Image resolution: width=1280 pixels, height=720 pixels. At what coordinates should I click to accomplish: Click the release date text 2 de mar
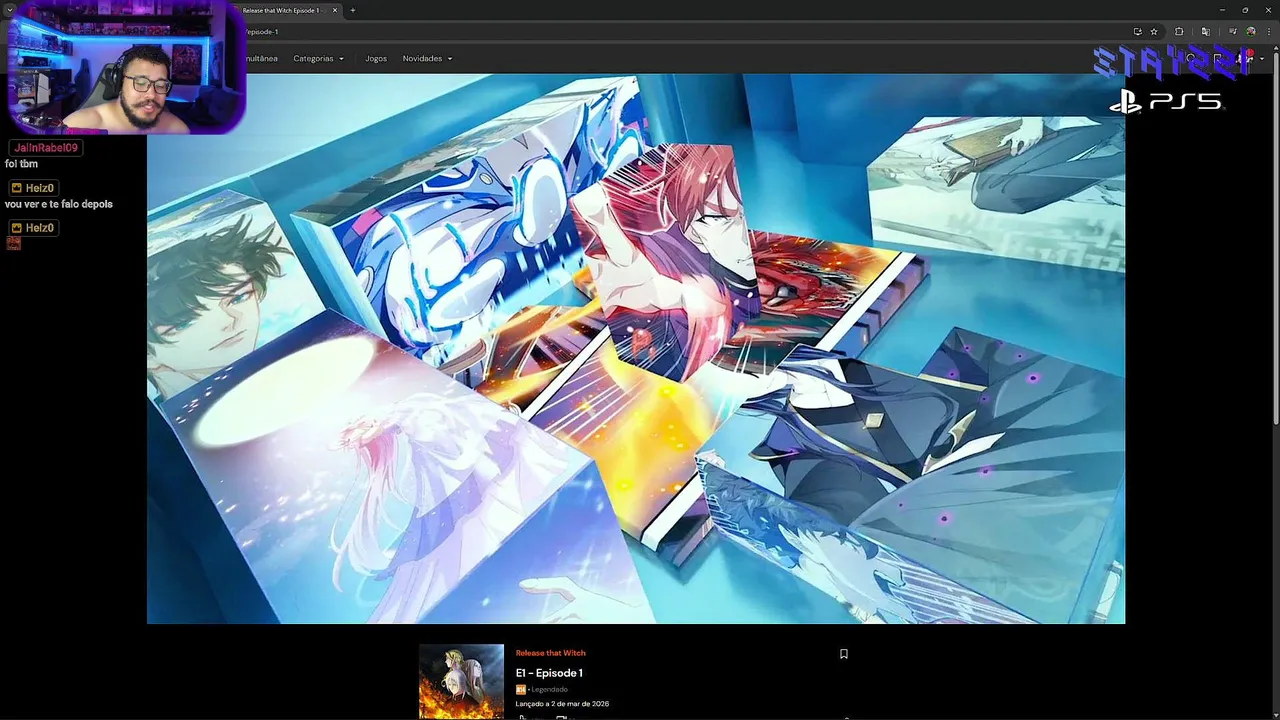tap(562, 704)
